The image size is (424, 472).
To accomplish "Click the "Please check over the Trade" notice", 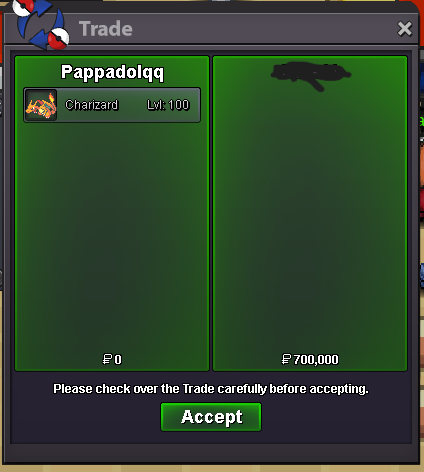I will pos(211,389).
